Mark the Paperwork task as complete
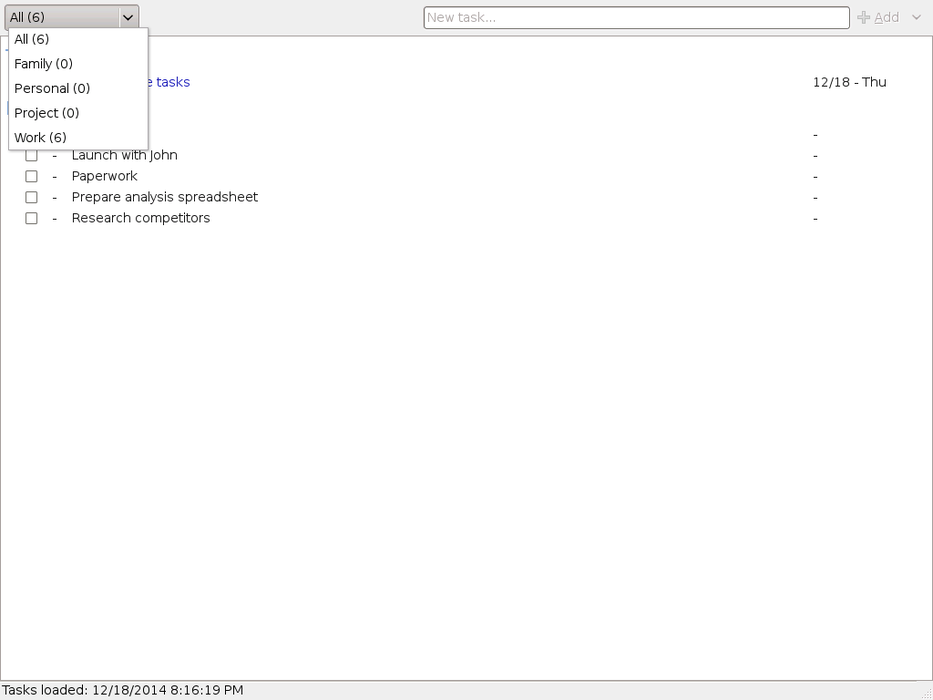Image resolution: width=933 pixels, height=700 pixels. point(32,177)
